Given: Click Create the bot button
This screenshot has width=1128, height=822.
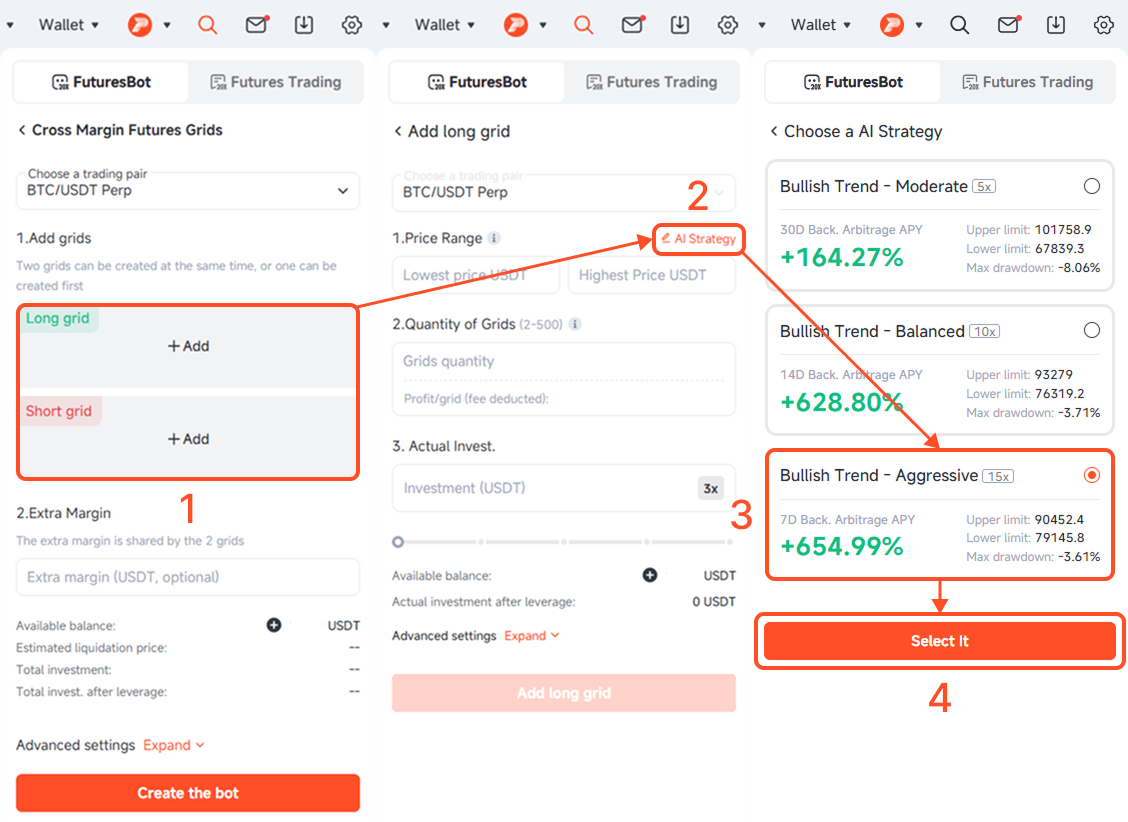Looking at the screenshot, I should pyautogui.click(x=188, y=793).
